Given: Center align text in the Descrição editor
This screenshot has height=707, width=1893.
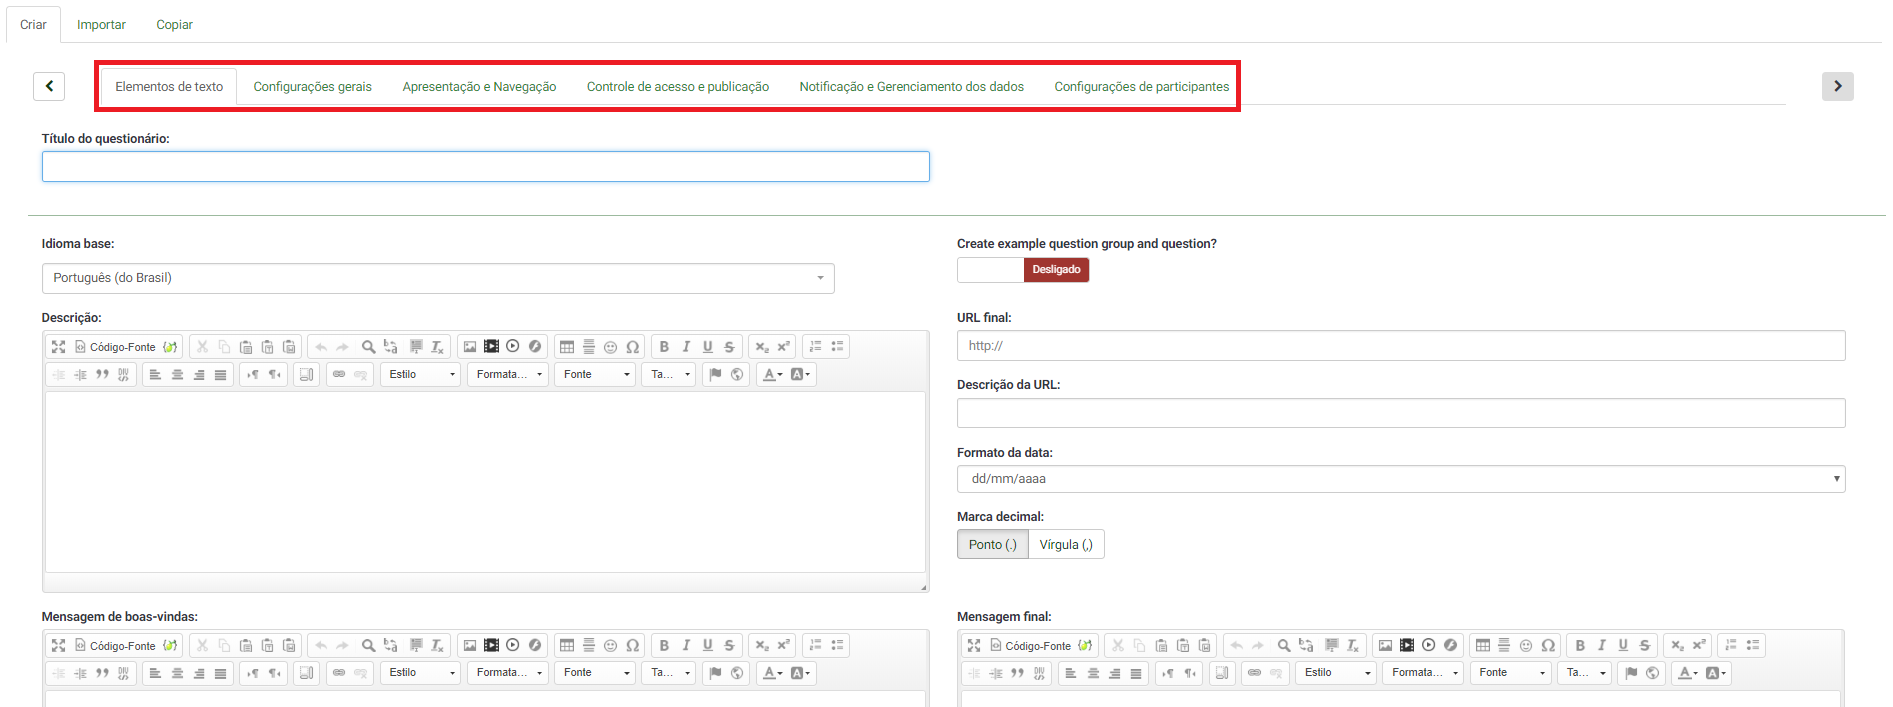Looking at the screenshot, I should [x=177, y=375].
